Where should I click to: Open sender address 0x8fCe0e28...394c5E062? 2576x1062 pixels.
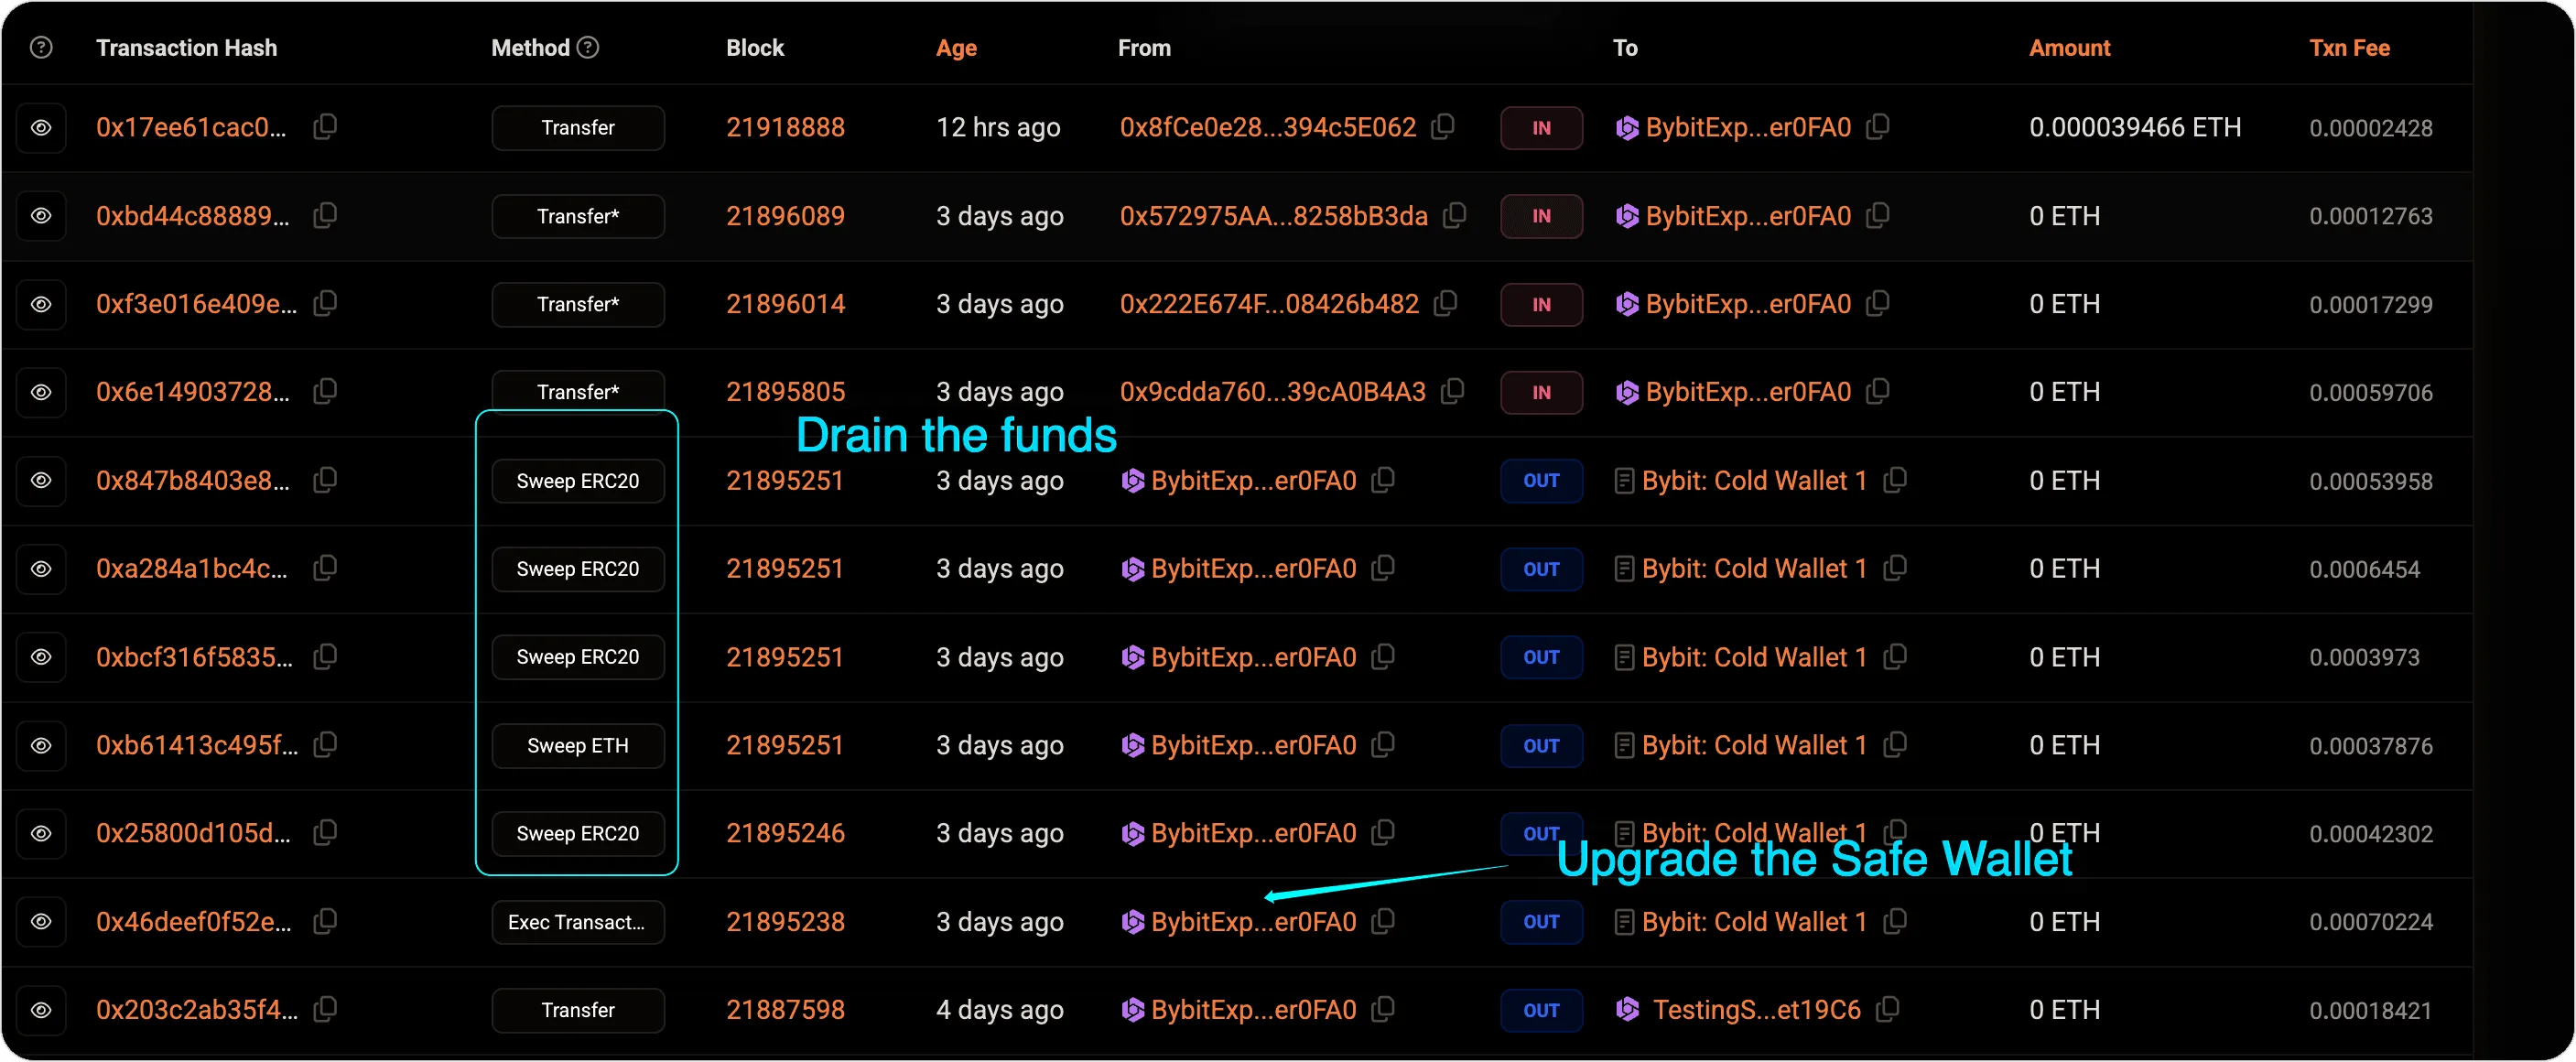coord(1267,128)
